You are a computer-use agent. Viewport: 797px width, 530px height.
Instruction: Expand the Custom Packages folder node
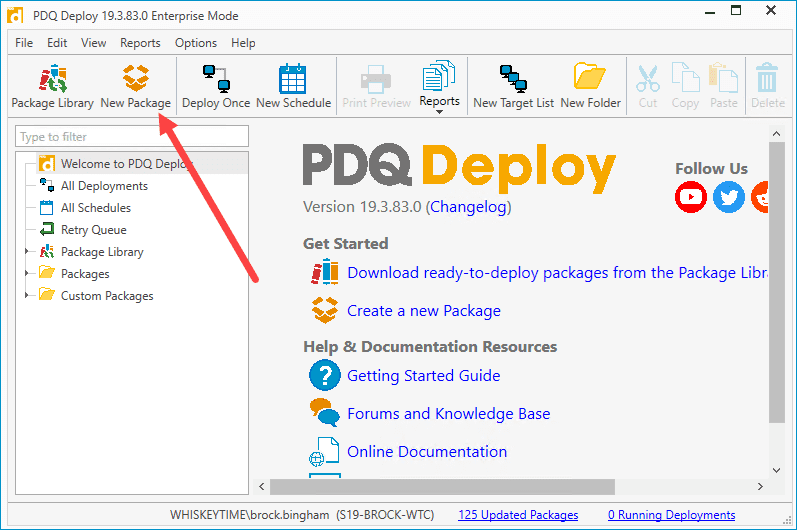[26, 295]
